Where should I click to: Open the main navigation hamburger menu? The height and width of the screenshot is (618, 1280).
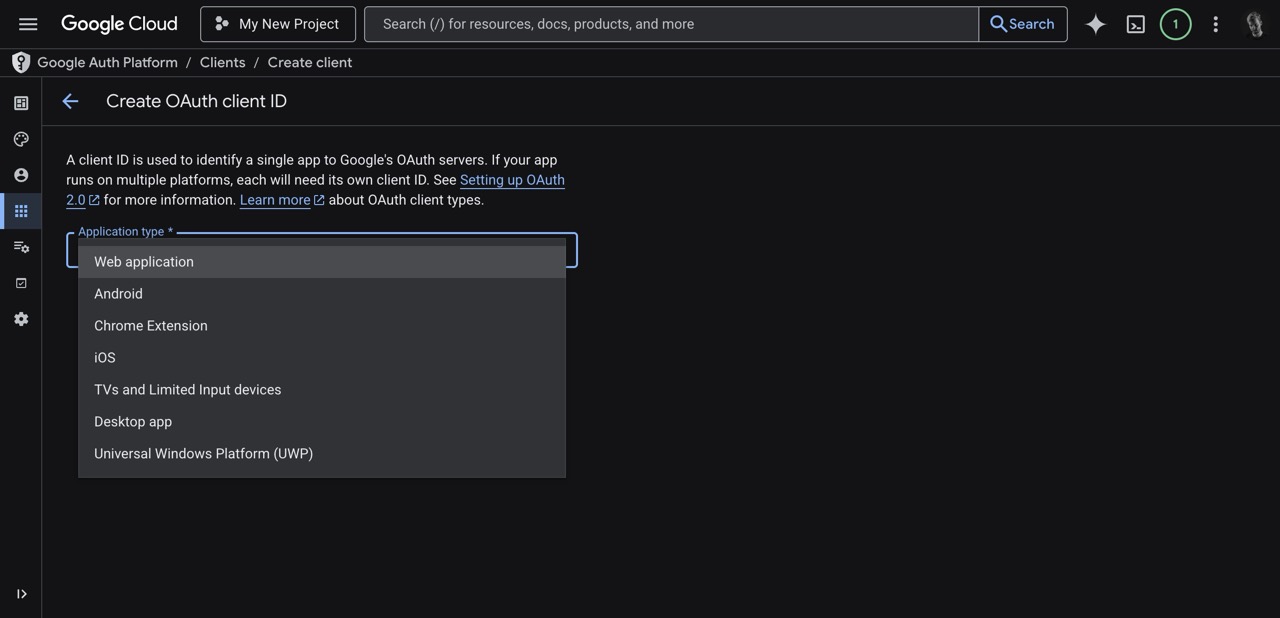tap(27, 23)
